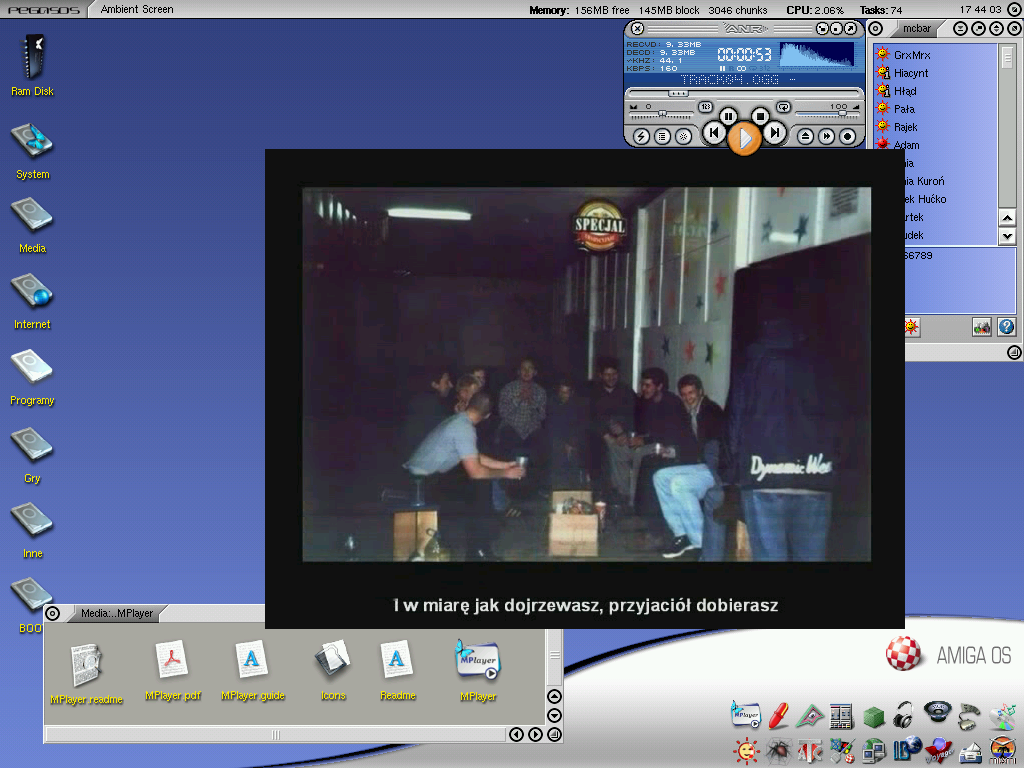Screen dimensions: 1024x768
Task: Click the ANR balance slider
Action: point(661,114)
